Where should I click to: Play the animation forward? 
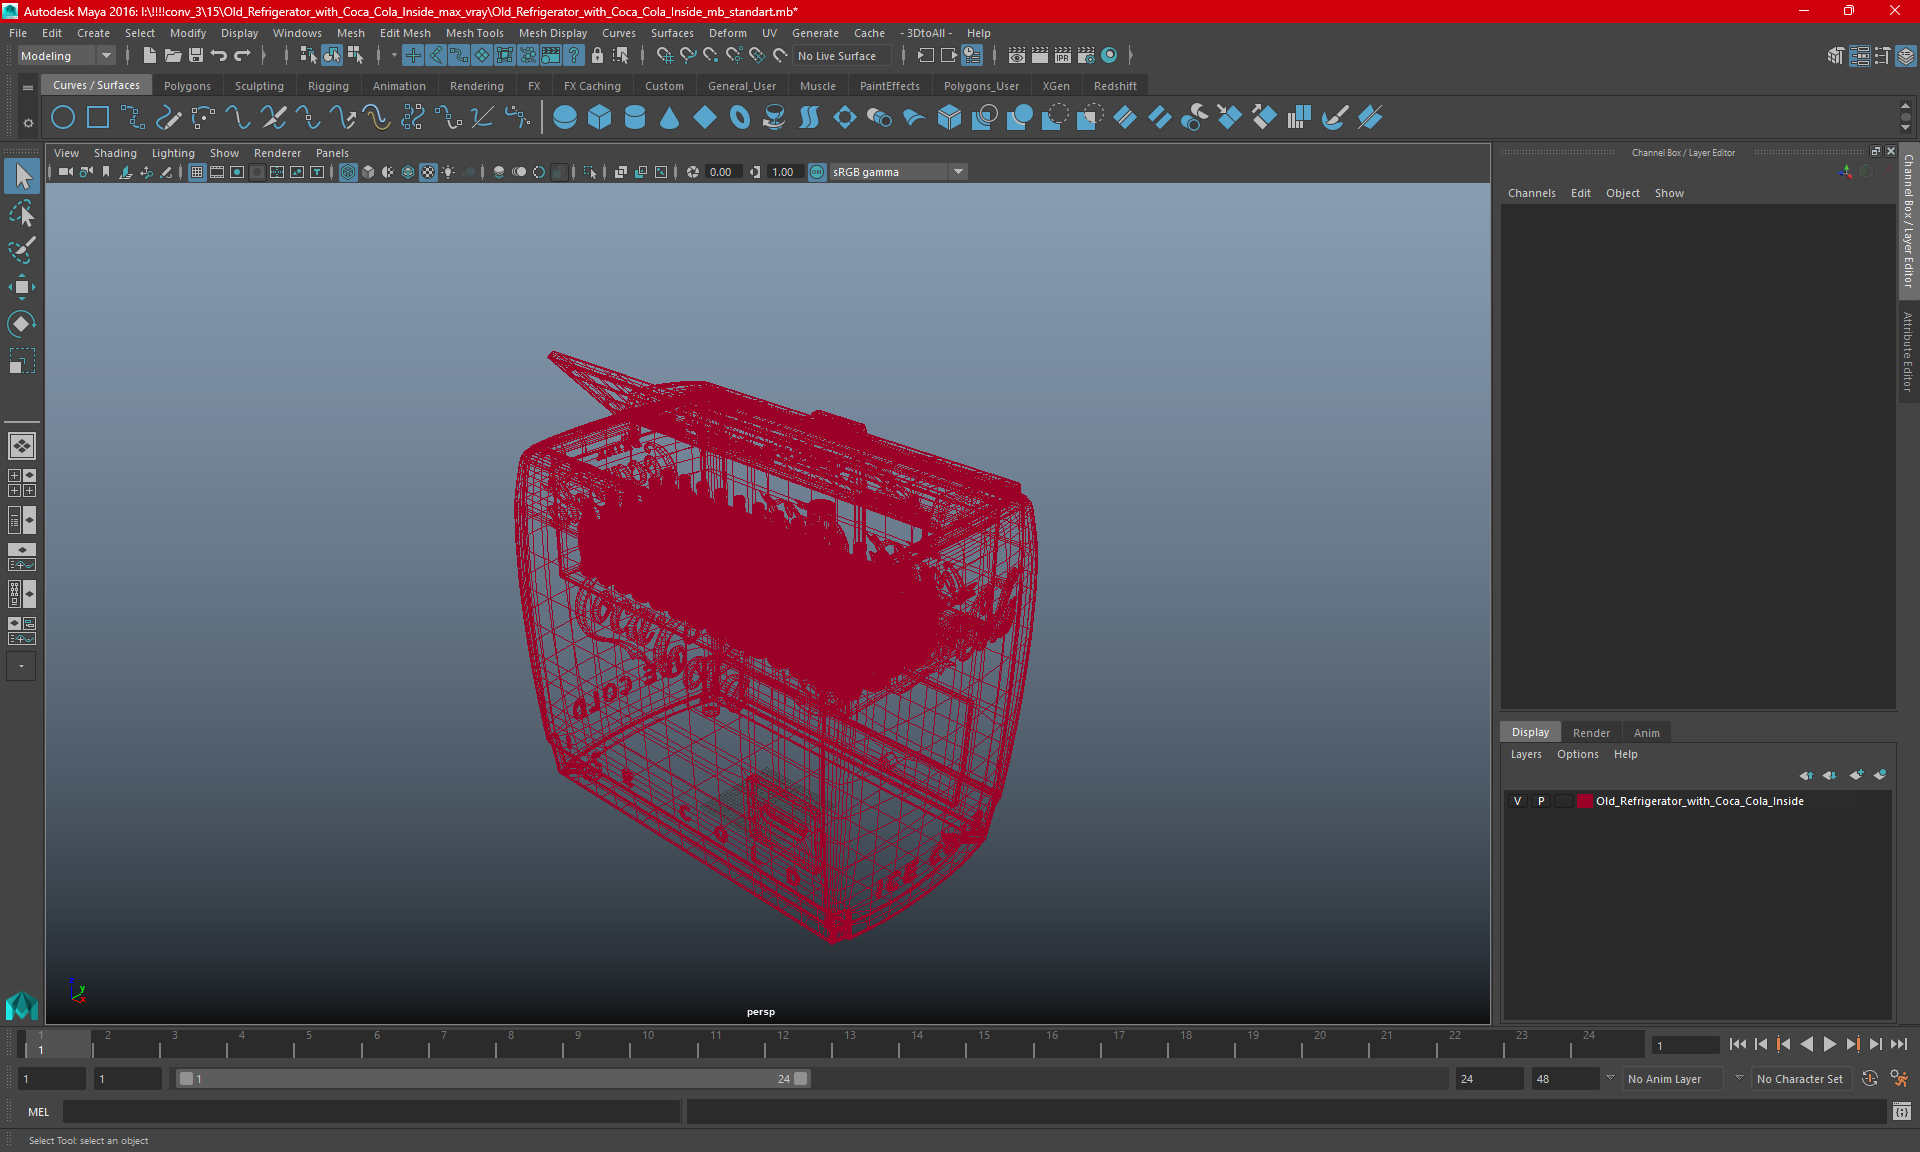1829,1044
